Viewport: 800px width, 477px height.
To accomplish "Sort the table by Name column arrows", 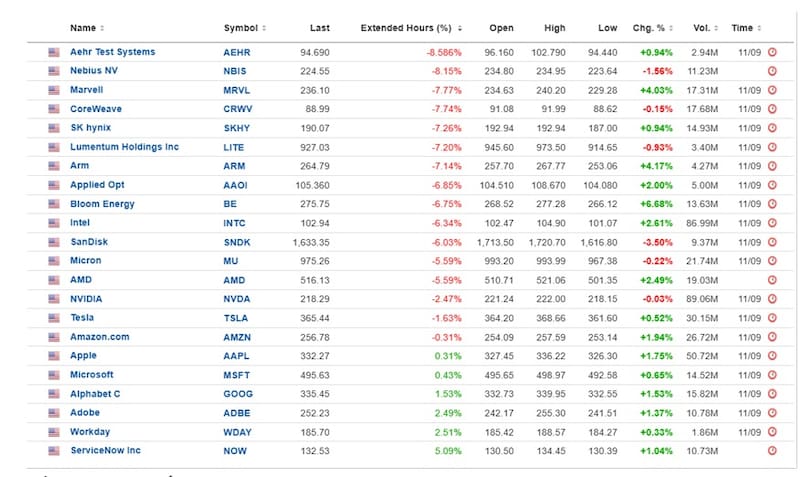I will [x=102, y=28].
